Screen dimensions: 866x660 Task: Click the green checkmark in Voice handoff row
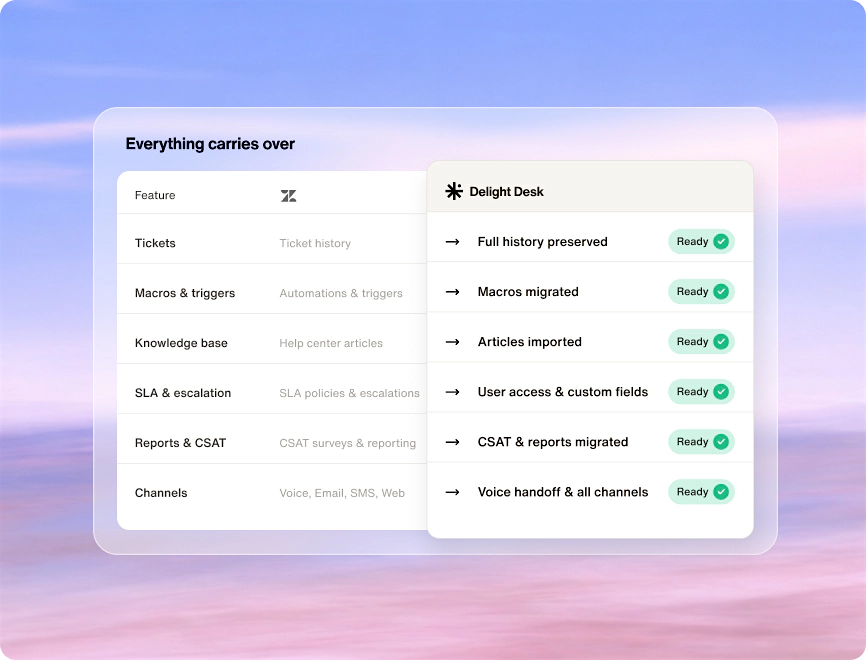click(x=721, y=492)
